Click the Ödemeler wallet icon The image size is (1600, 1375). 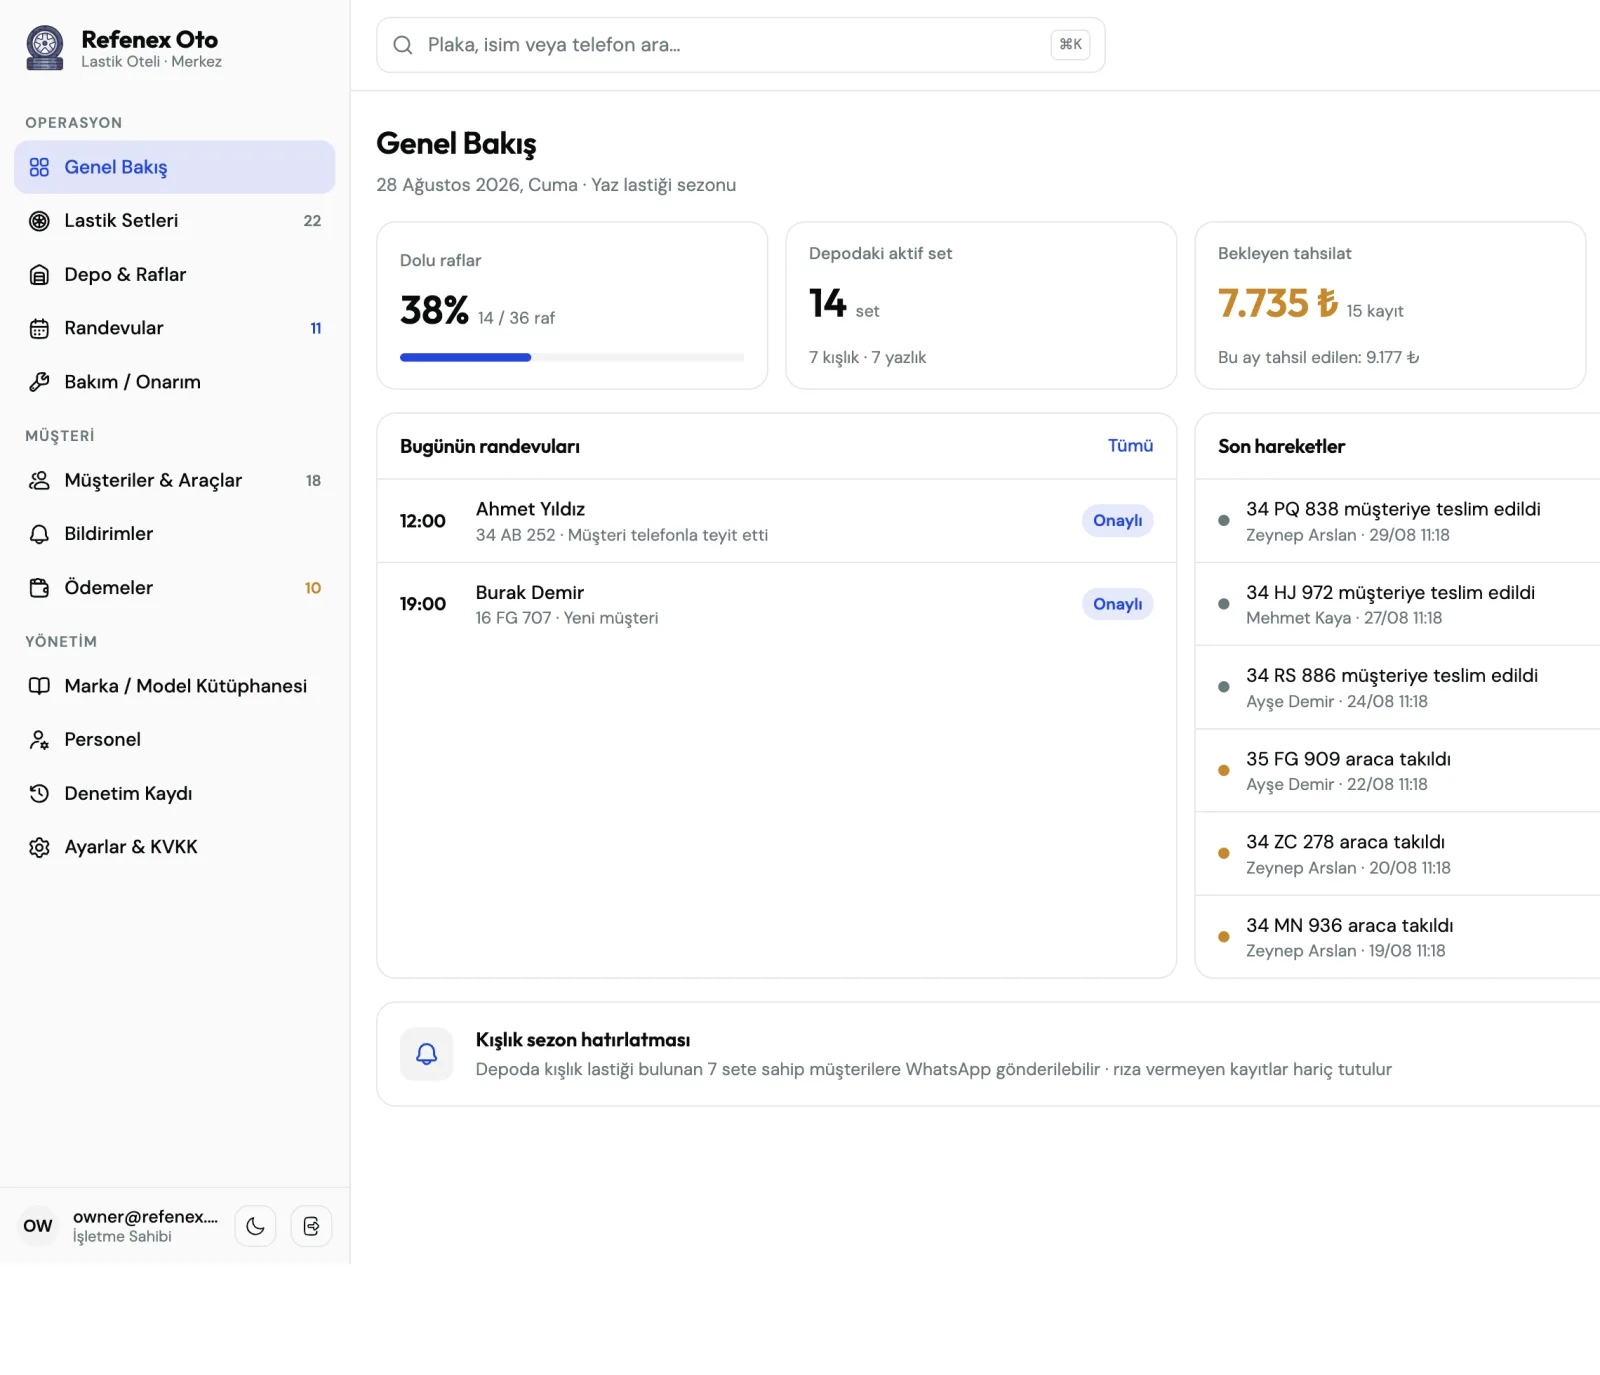[x=39, y=588]
